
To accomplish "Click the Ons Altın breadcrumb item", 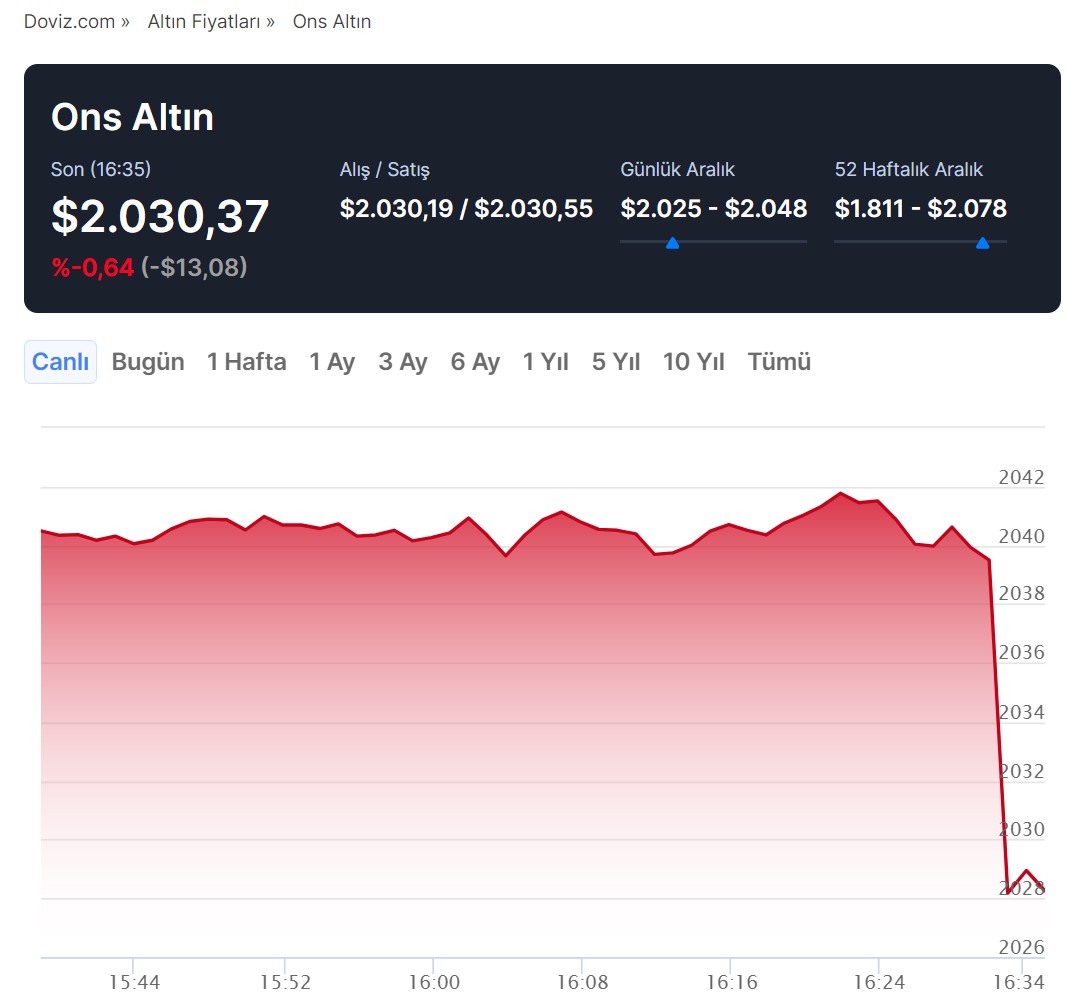I will 331,21.
